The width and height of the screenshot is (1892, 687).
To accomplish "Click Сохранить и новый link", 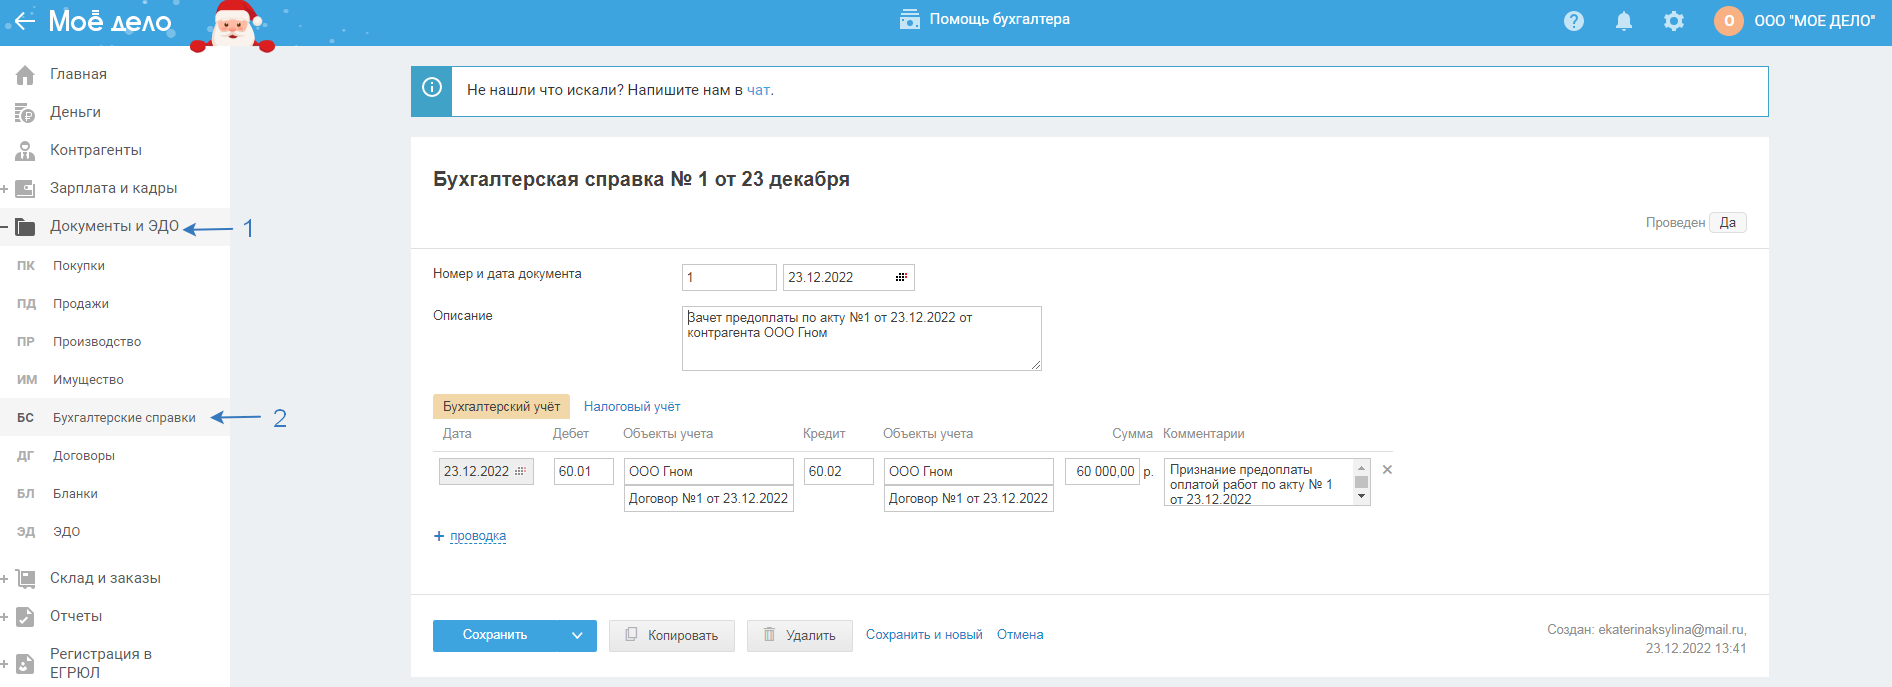I will click(924, 634).
